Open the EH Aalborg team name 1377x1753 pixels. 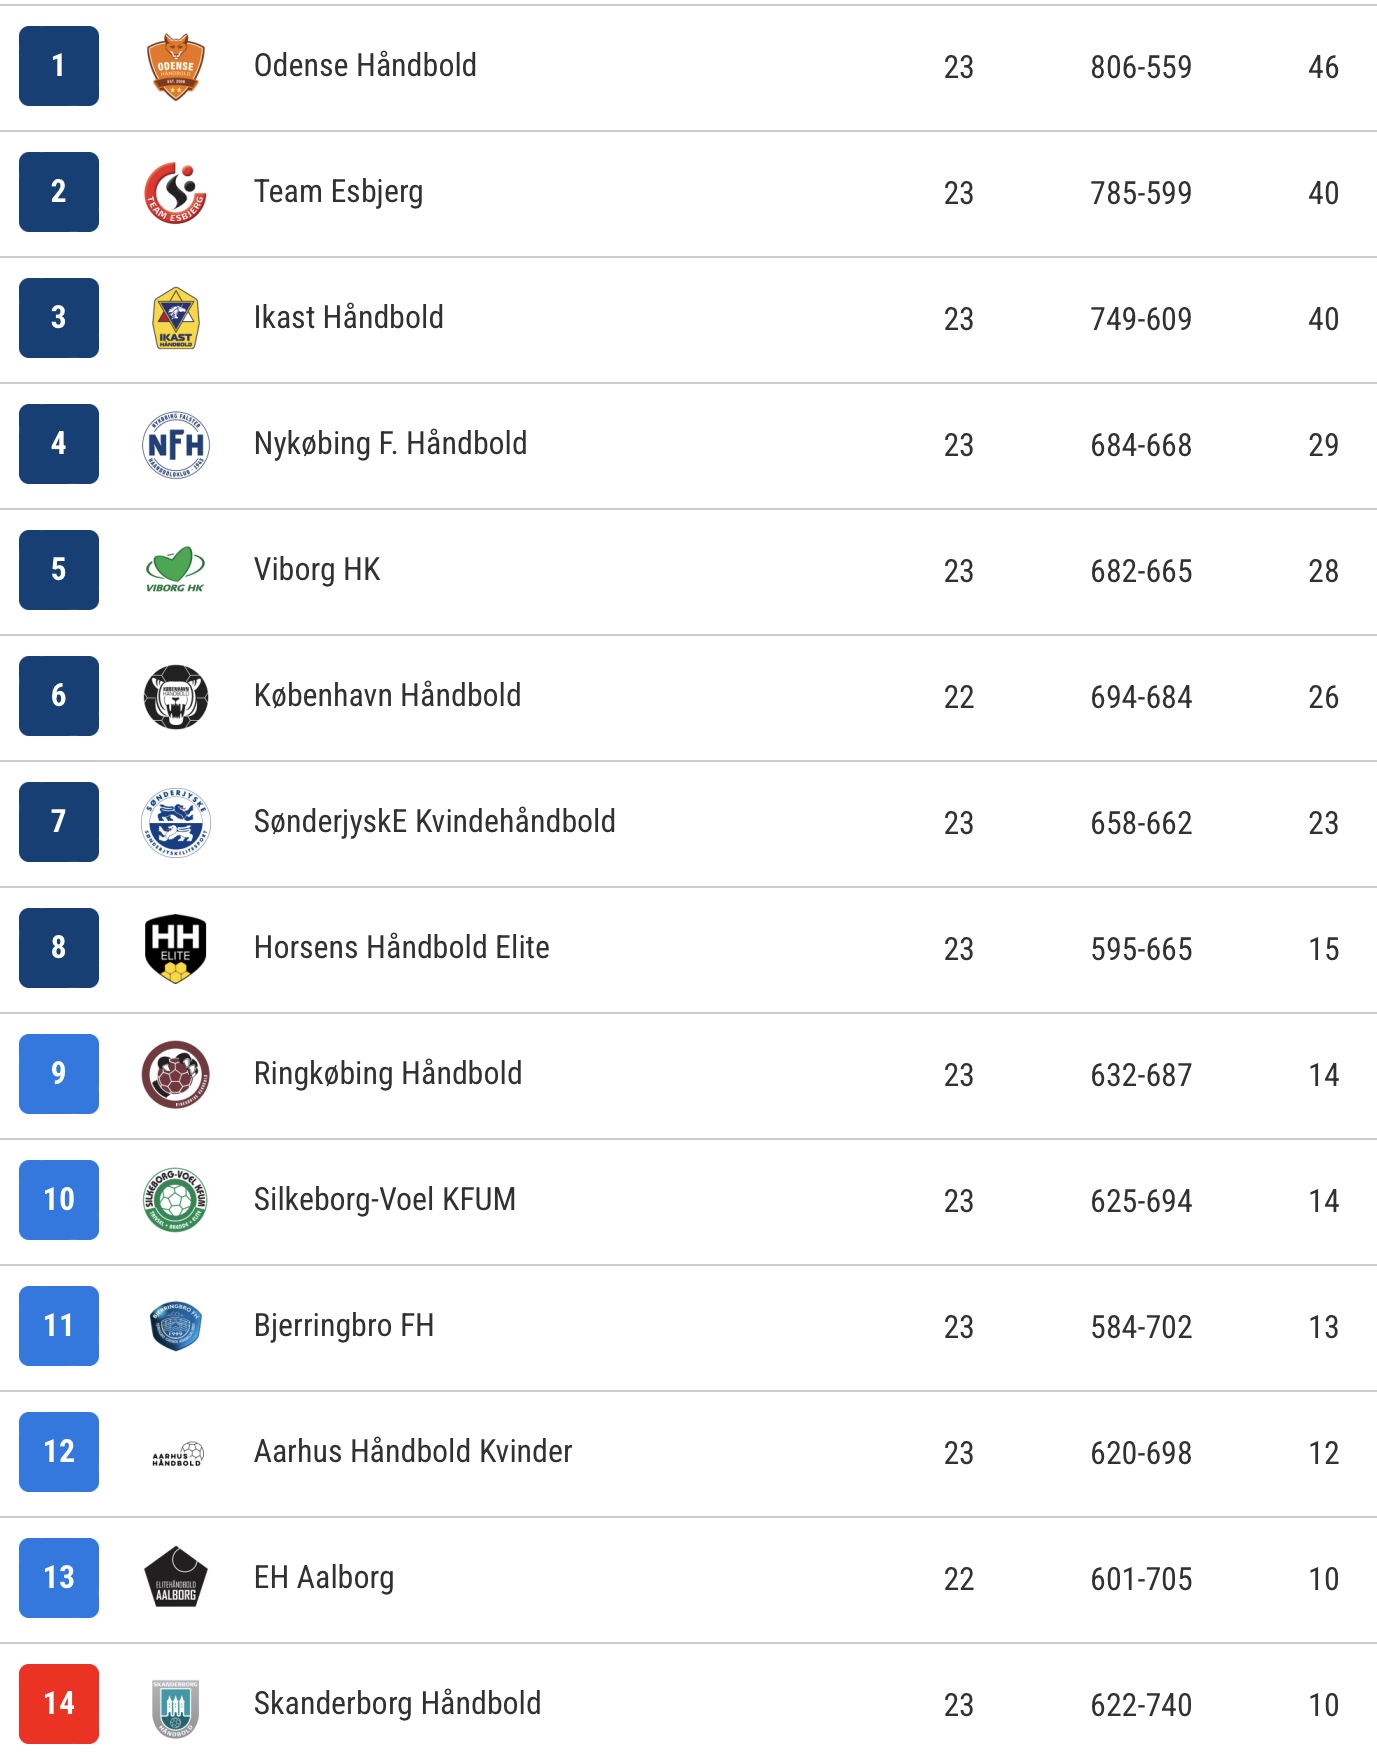[x=324, y=1578]
